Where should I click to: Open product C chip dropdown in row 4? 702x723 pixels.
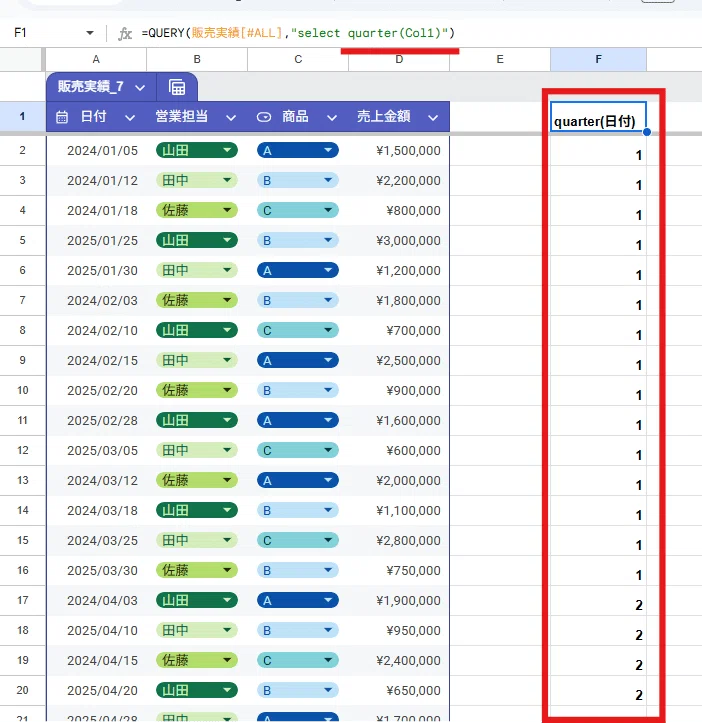tap(328, 210)
